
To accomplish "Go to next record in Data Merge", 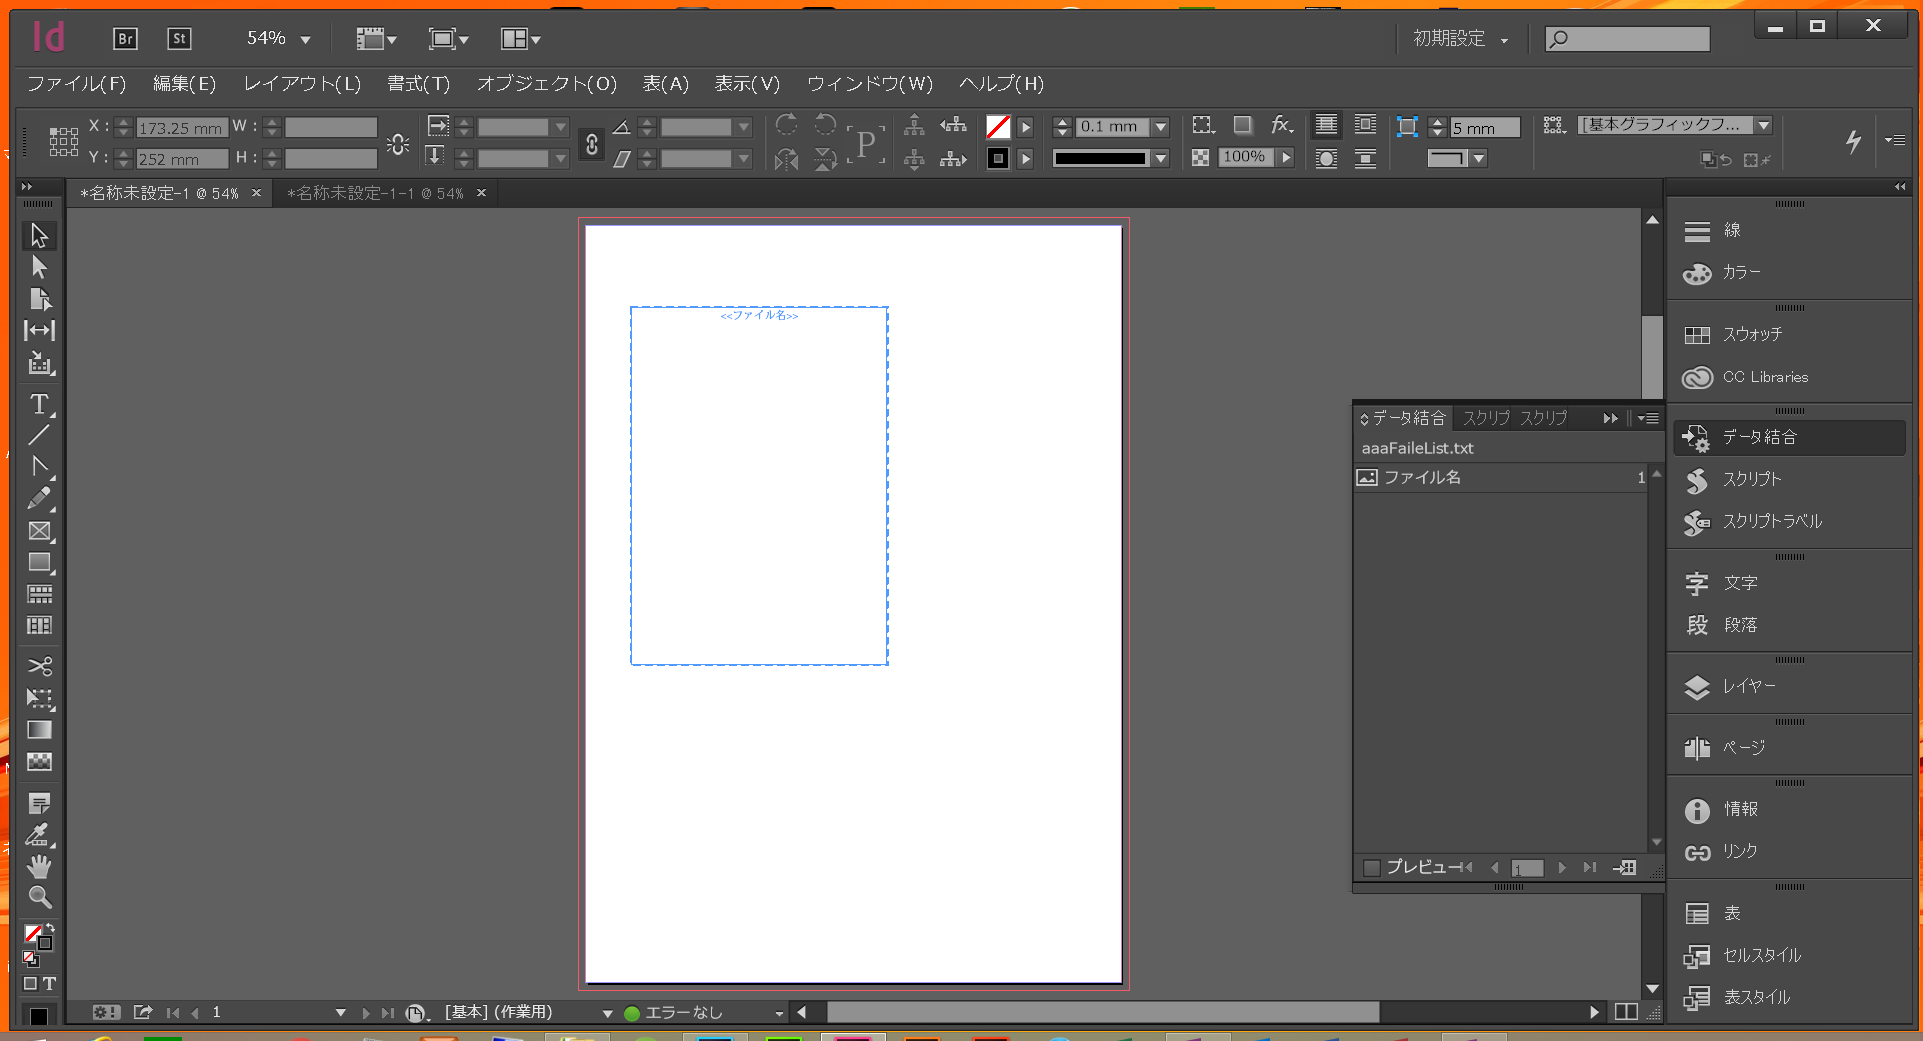I will pyautogui.click(x=1562, y=868).
